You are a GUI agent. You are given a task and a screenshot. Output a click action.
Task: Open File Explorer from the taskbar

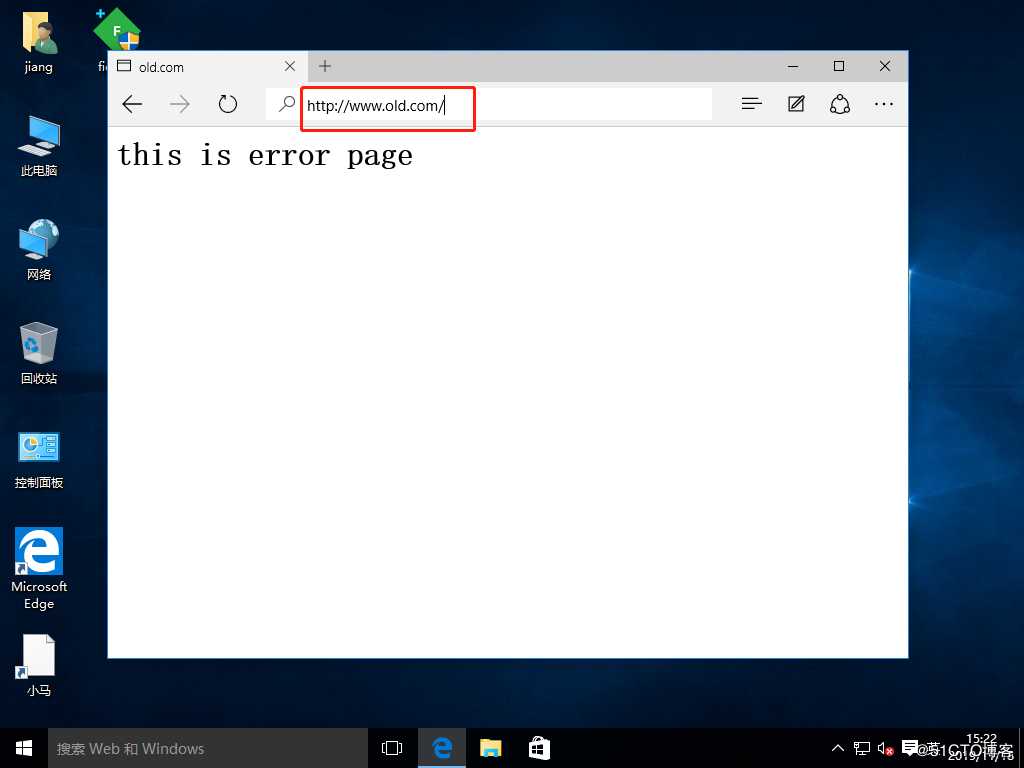490,748
